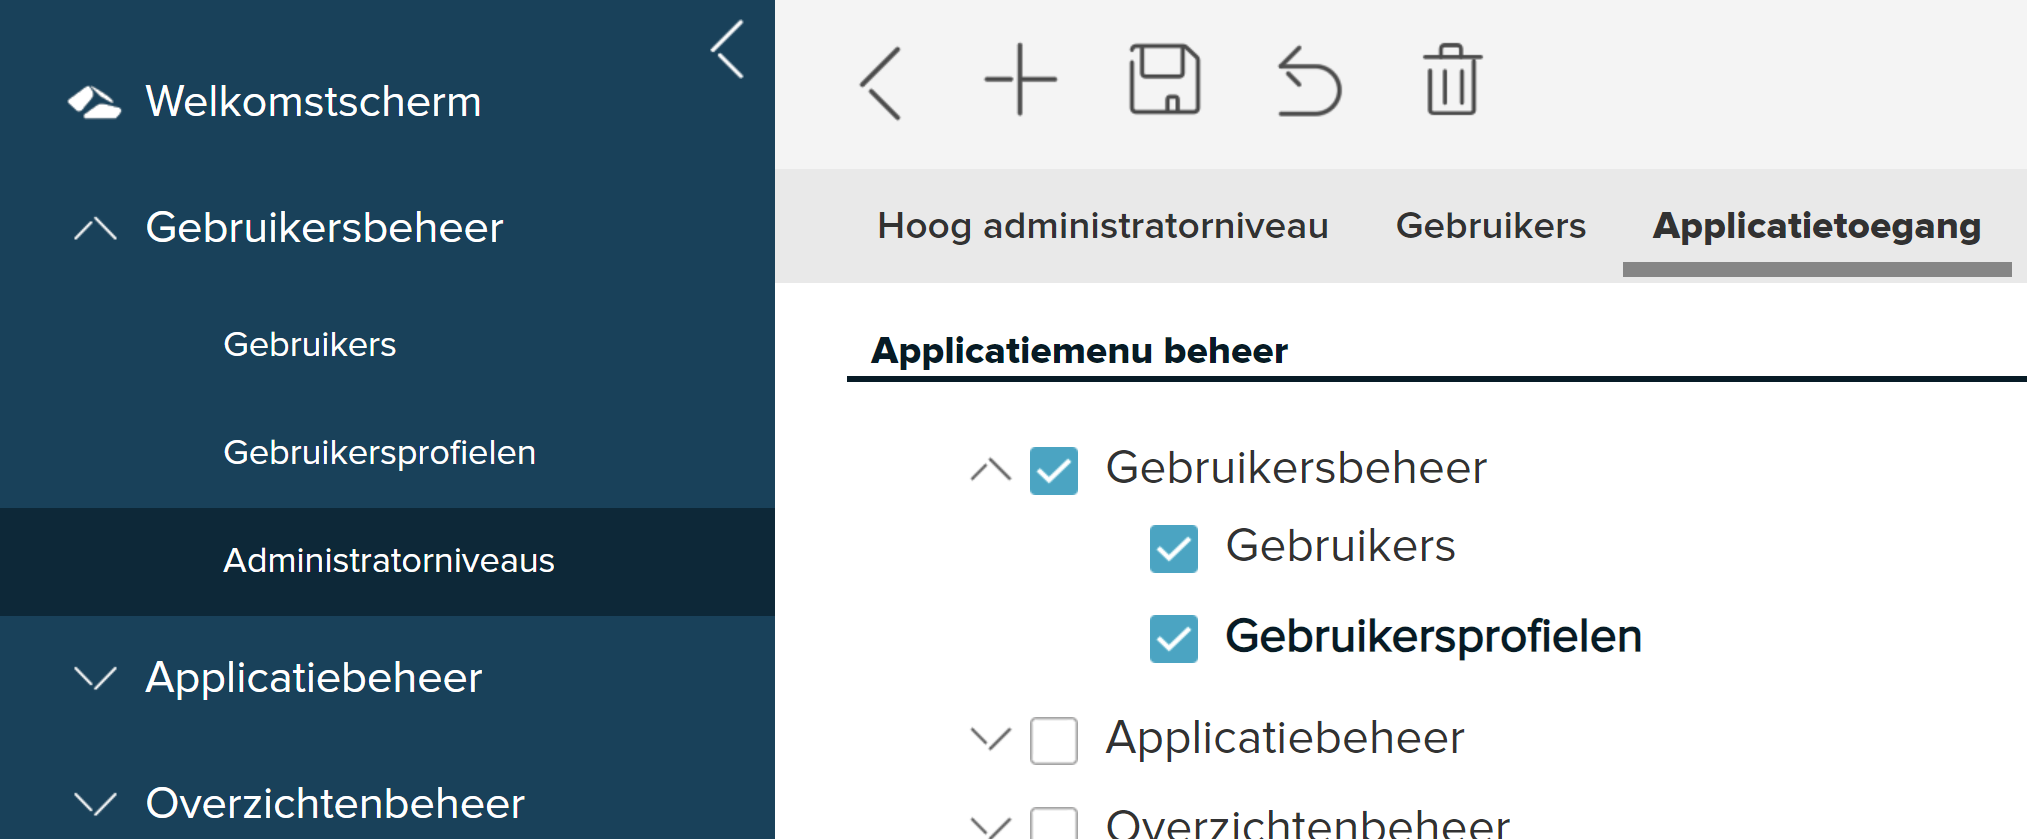
Task: Expand the Applicatiebeheer sidebar section
Action: coord(96,678)
